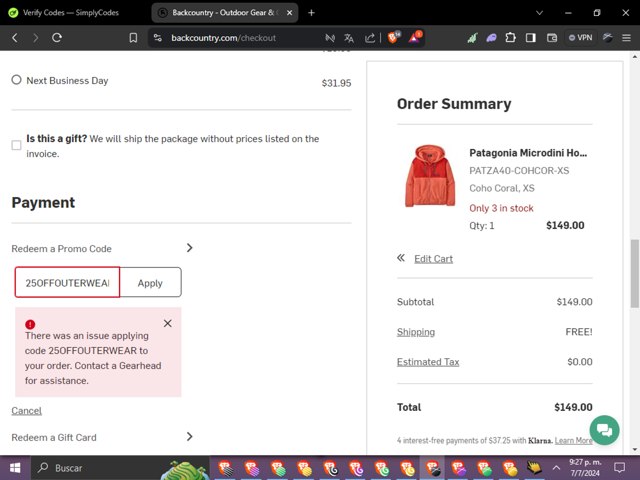Check the Is this a gift checkbox
The width and height of the screenshot is (640, 480).
tap(16, 145)
